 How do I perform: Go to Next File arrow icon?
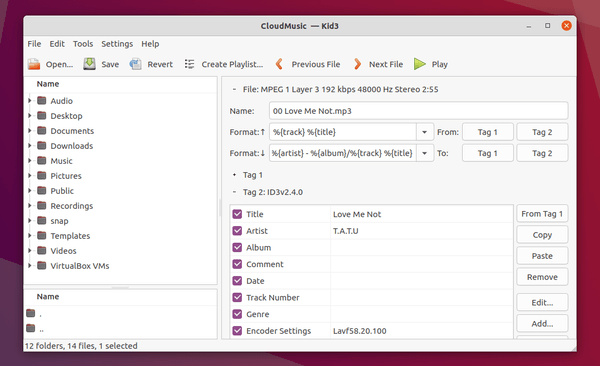coord(357,64)
